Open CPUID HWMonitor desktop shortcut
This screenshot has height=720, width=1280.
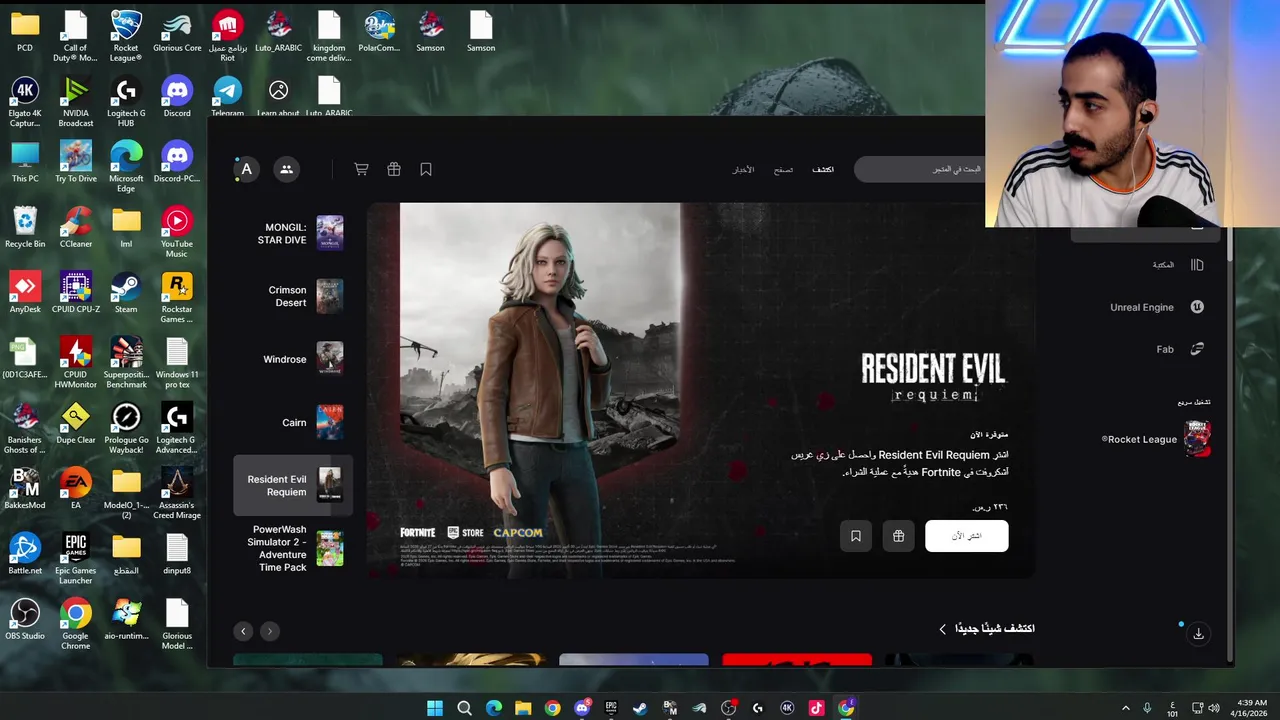point(76,363)
